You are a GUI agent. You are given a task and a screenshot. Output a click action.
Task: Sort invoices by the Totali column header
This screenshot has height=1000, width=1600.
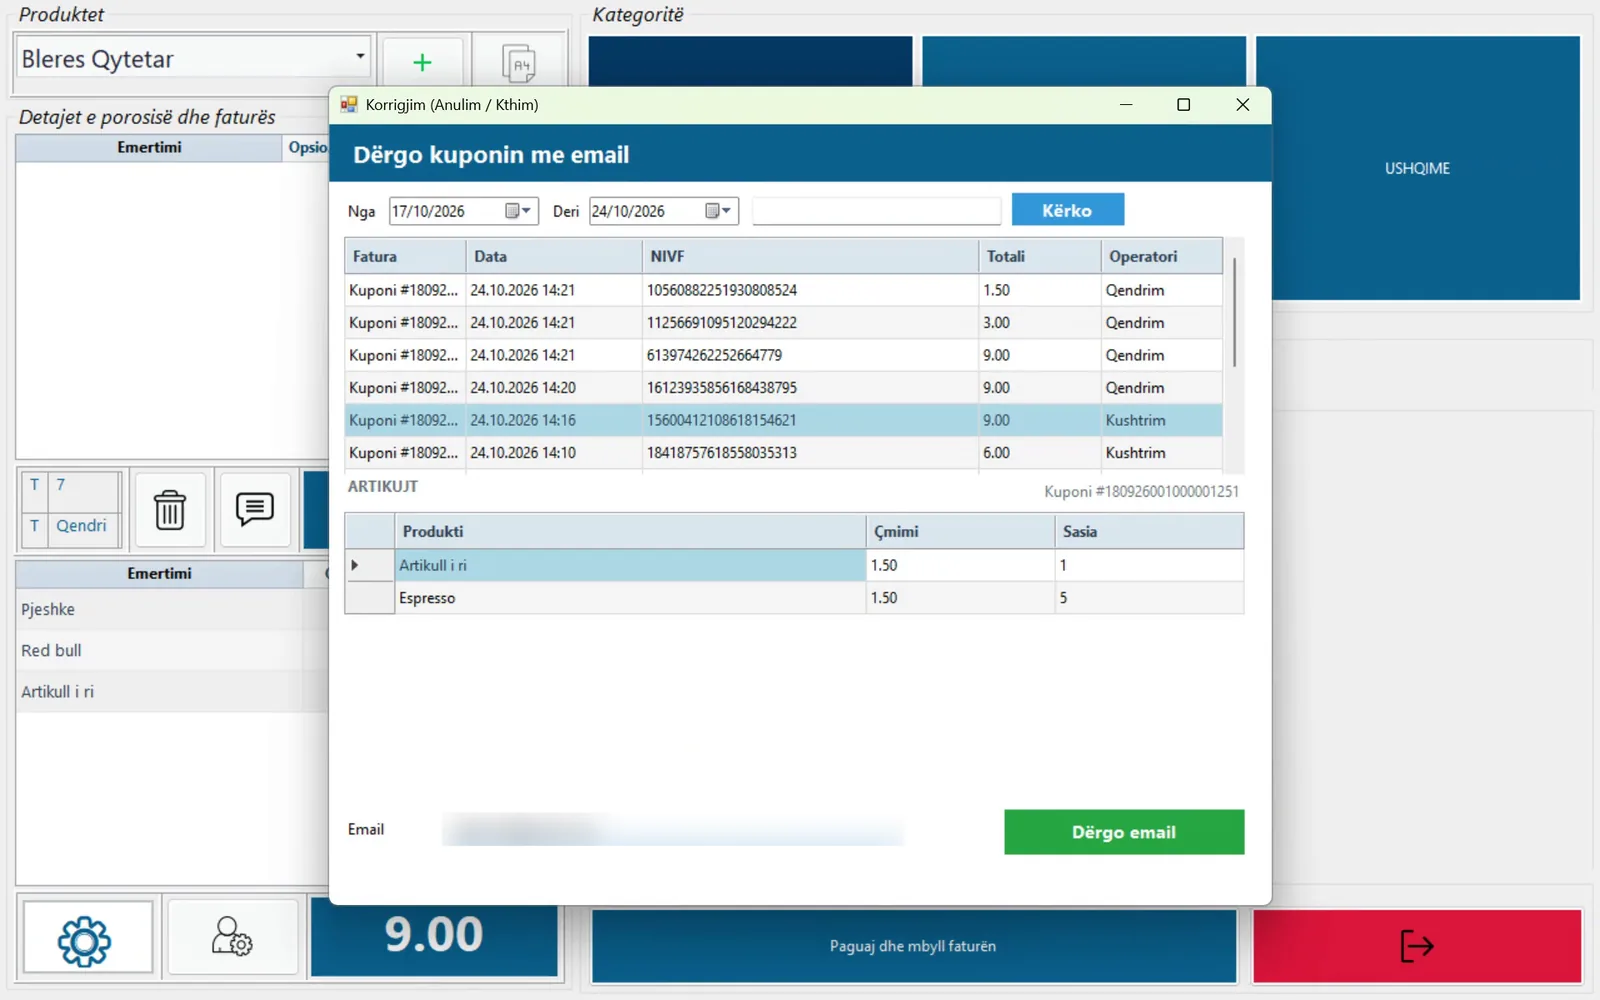point(1039,256)
